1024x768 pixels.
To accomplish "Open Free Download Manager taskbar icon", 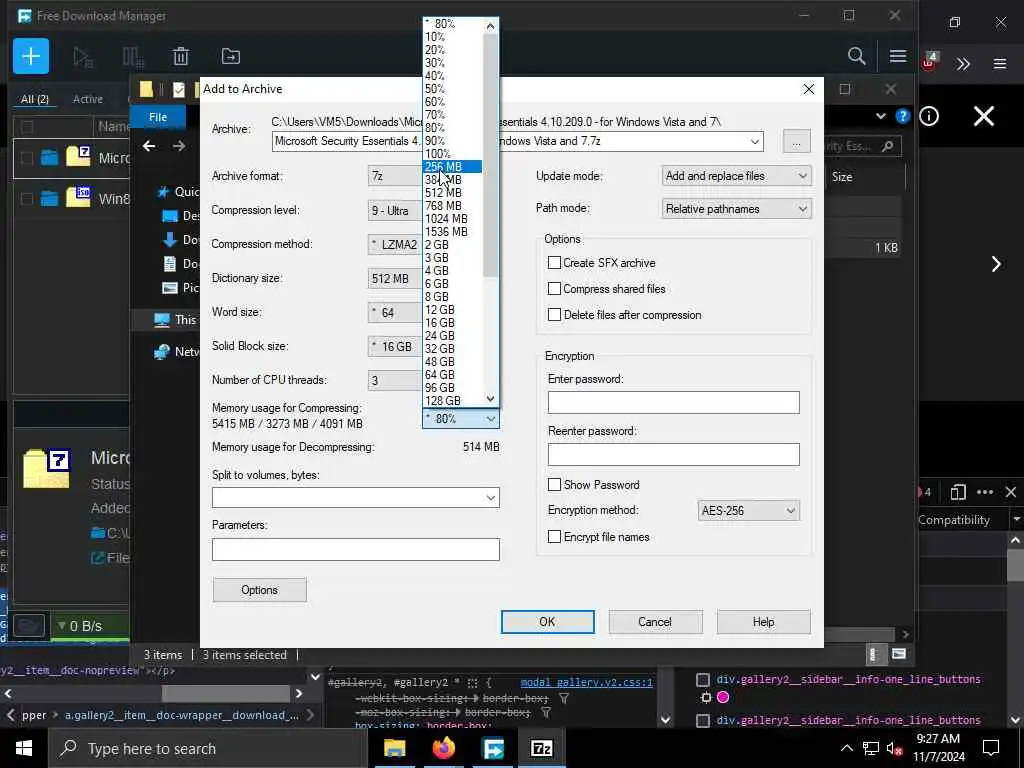I will [492, 748].
